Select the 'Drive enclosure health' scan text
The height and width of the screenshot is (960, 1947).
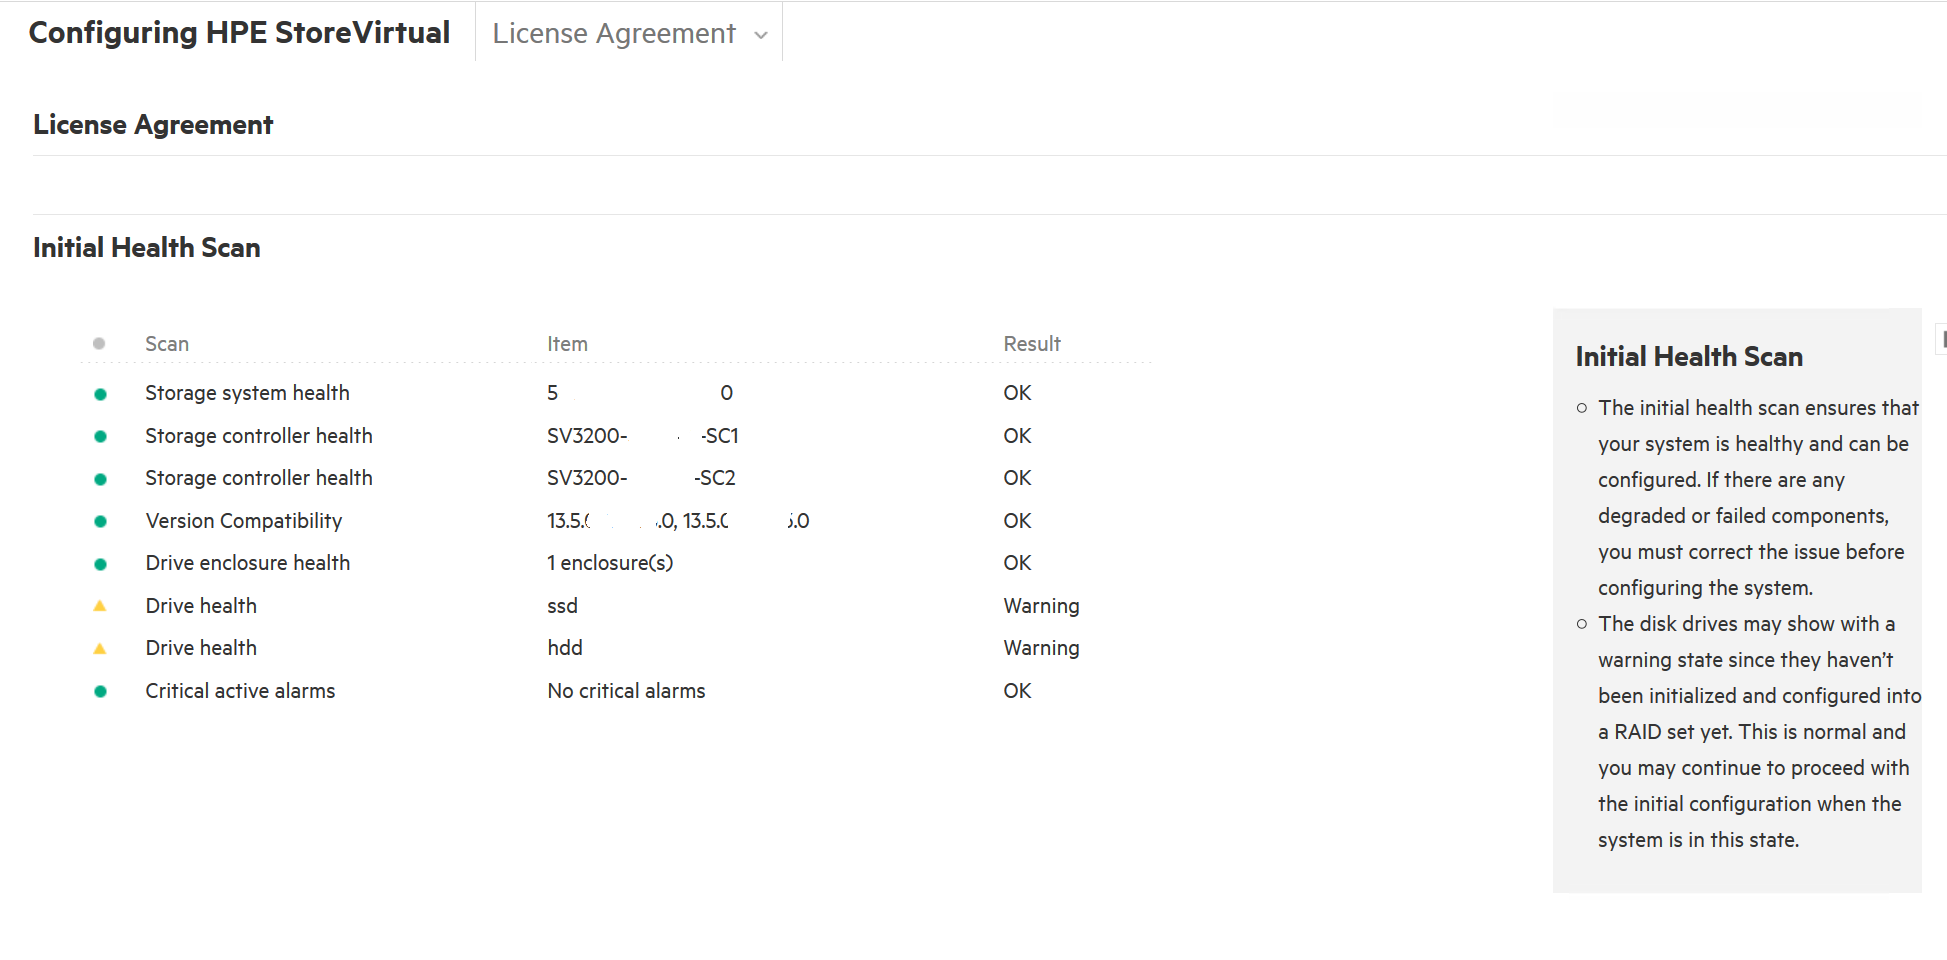[x=248, y=563]
